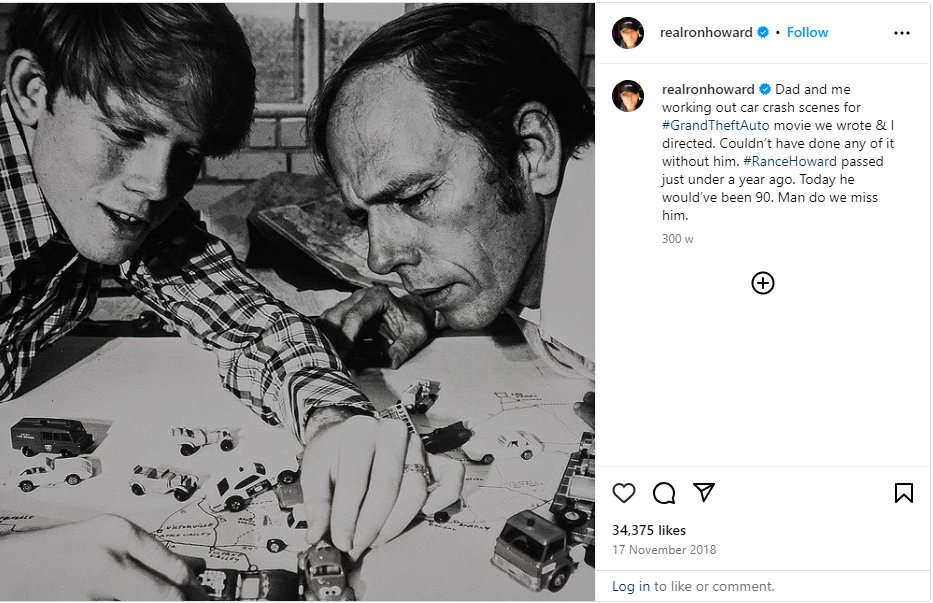Click the Log in link
Image resolution: width=933 pixels, height=603 pixels.
631,586
